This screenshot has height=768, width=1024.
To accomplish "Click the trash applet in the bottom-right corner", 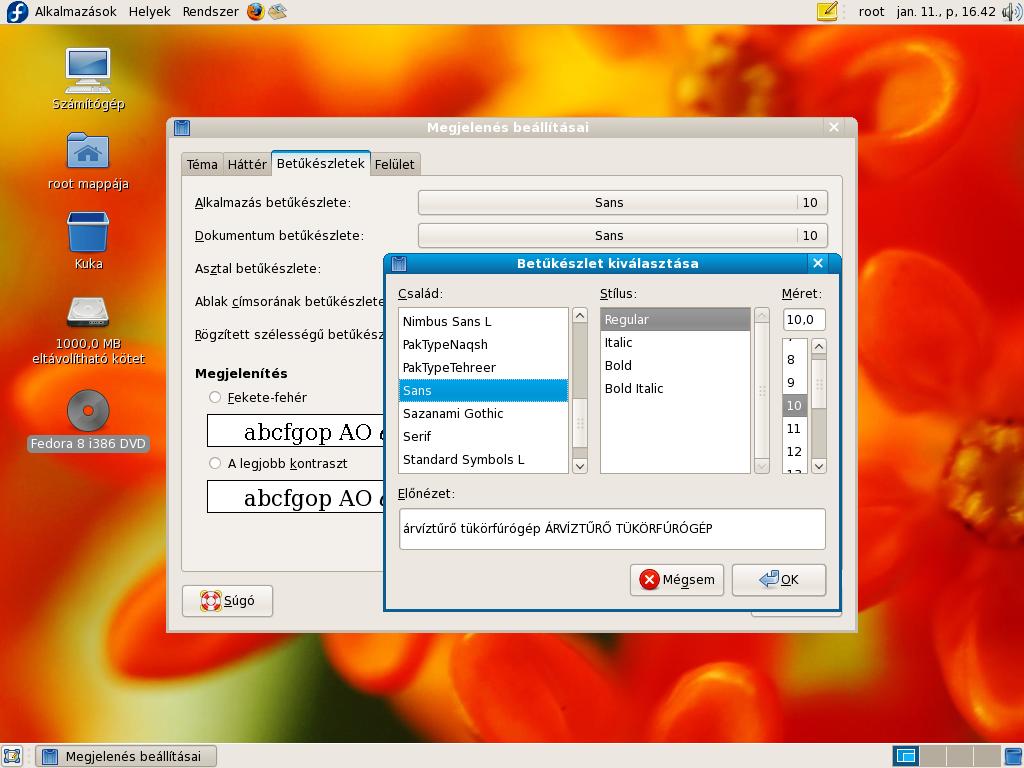I will pyautogui.click(x=1011, y=756).
